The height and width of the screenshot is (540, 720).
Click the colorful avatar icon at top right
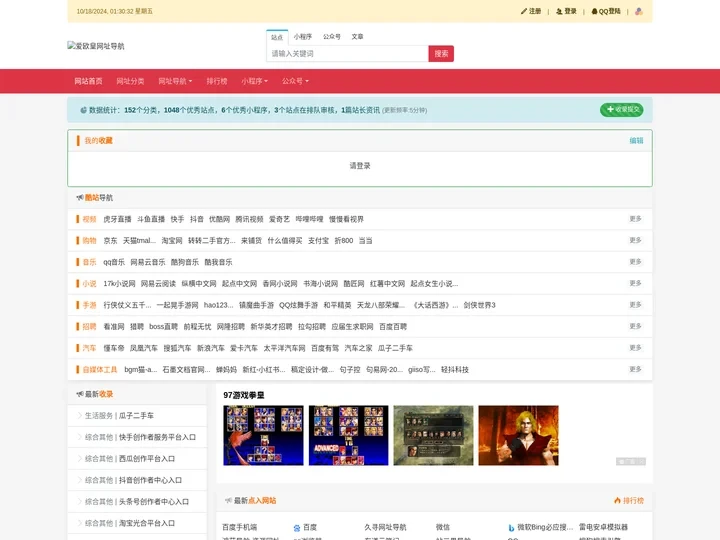click(x=639, y=11)
